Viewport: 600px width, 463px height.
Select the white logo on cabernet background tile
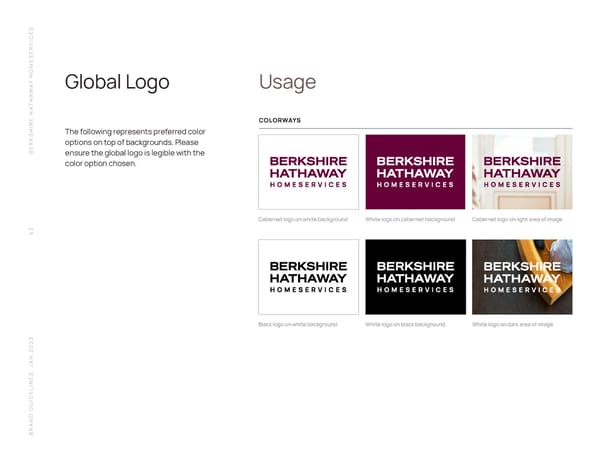[x=415, y=171]
